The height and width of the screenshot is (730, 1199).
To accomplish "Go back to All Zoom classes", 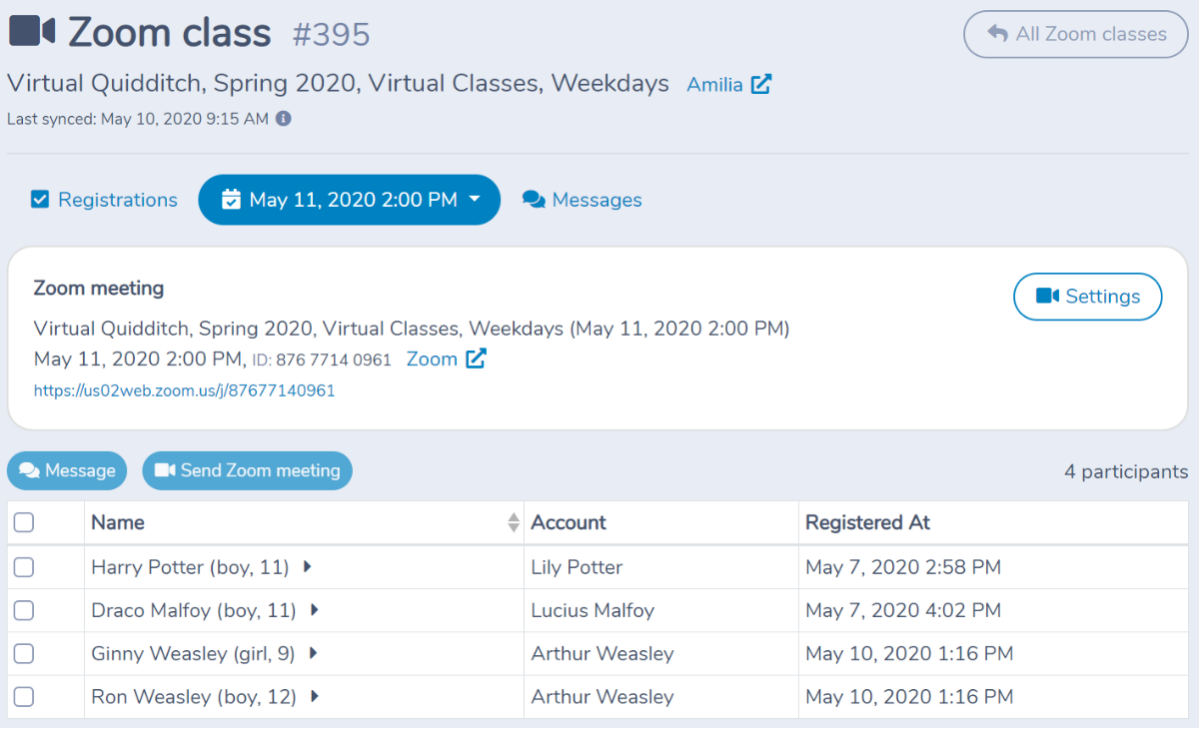I will point(1076,34).
